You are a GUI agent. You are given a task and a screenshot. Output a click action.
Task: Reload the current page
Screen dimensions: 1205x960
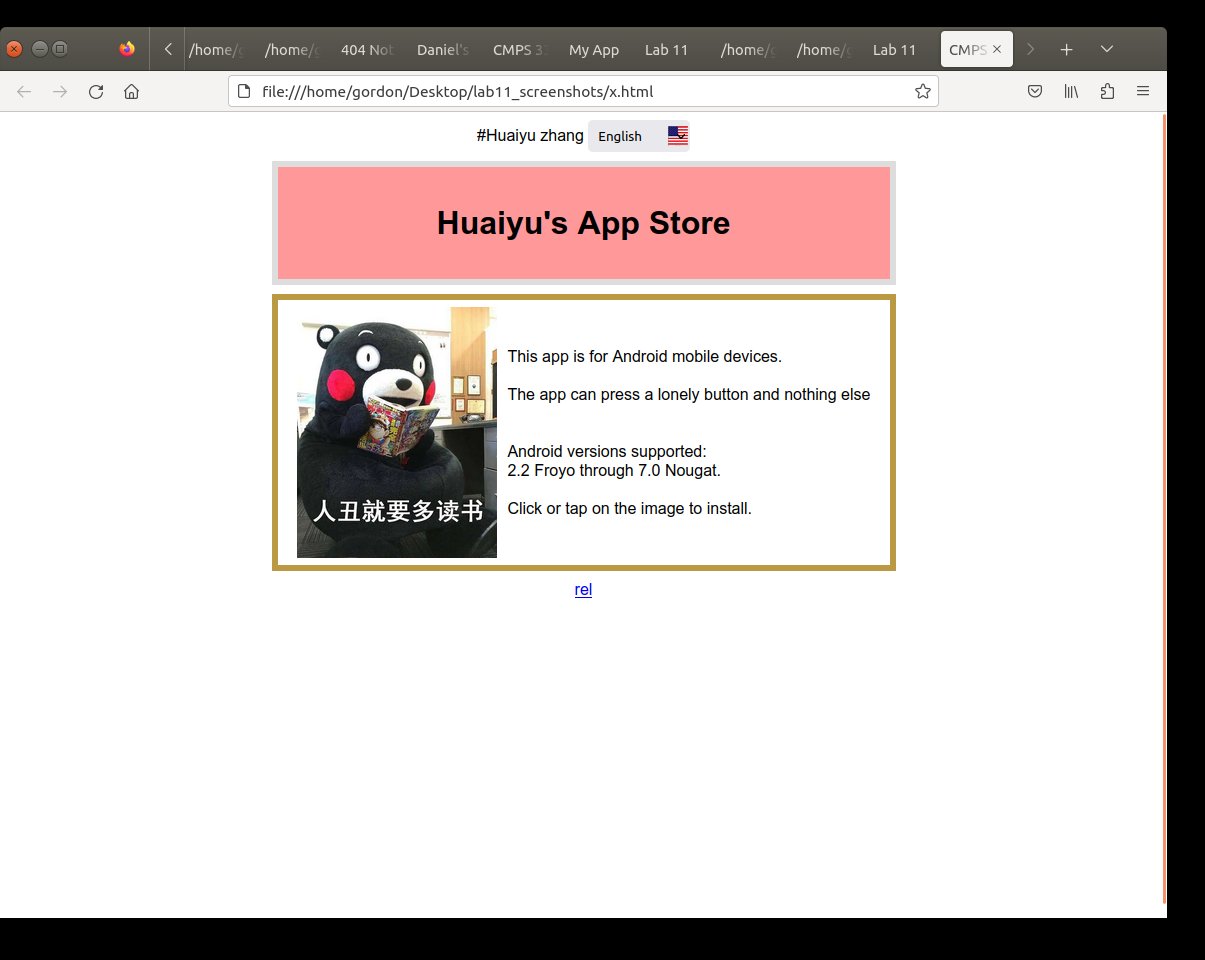tap(96, 92)
